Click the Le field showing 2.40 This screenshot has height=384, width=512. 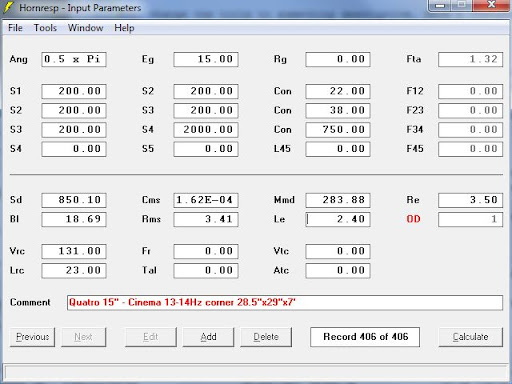[x=338, y=219]
